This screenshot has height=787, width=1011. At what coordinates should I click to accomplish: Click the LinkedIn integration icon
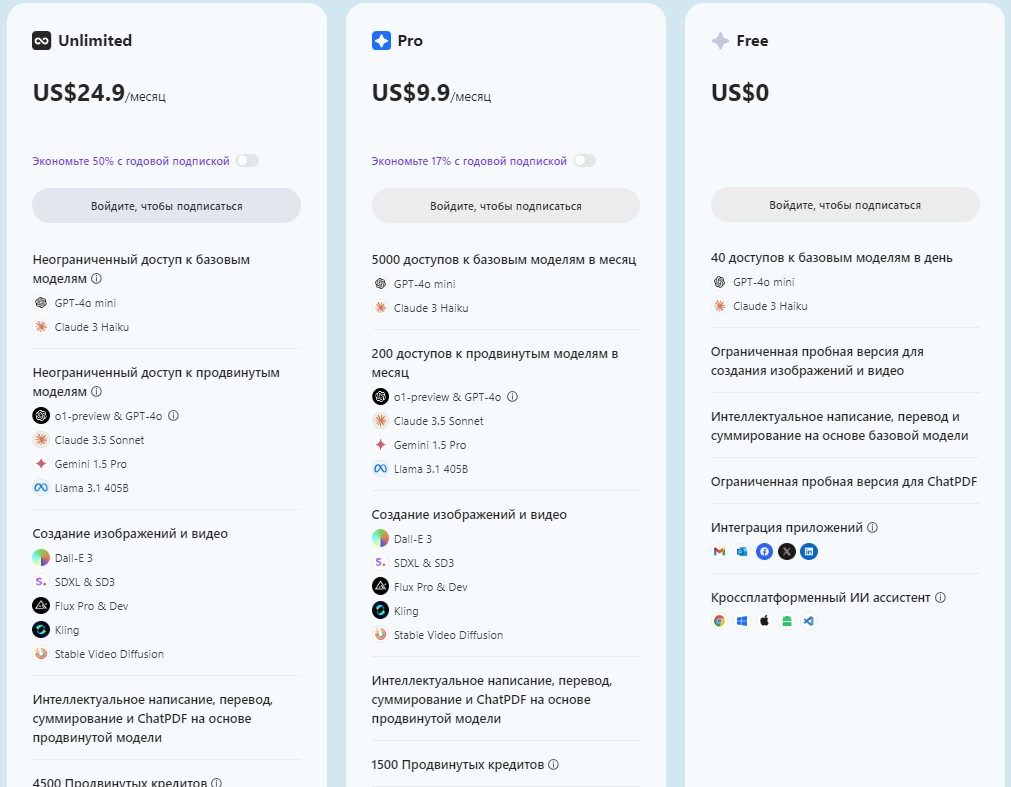(809, 551)
